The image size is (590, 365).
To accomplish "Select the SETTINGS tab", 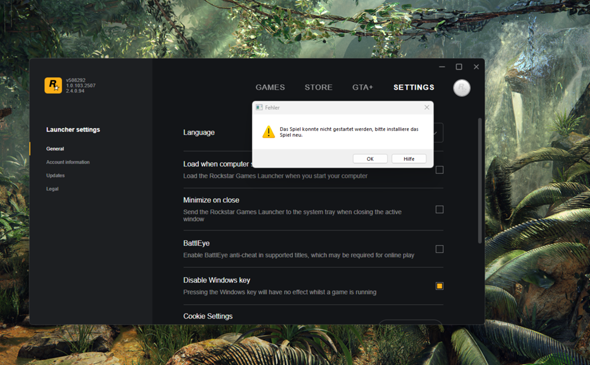I will coord(414,87).
